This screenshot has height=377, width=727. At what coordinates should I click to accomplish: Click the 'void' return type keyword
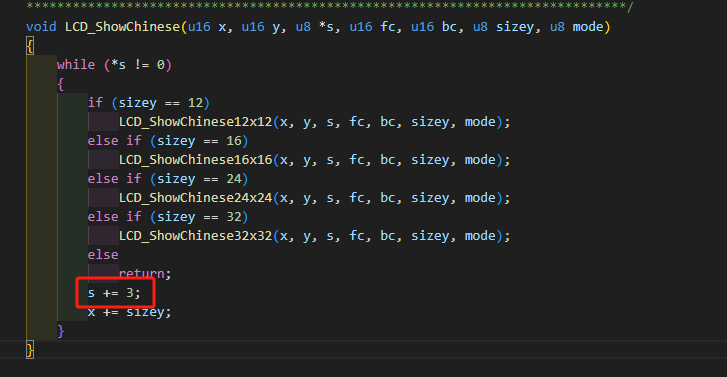[41, 27]
